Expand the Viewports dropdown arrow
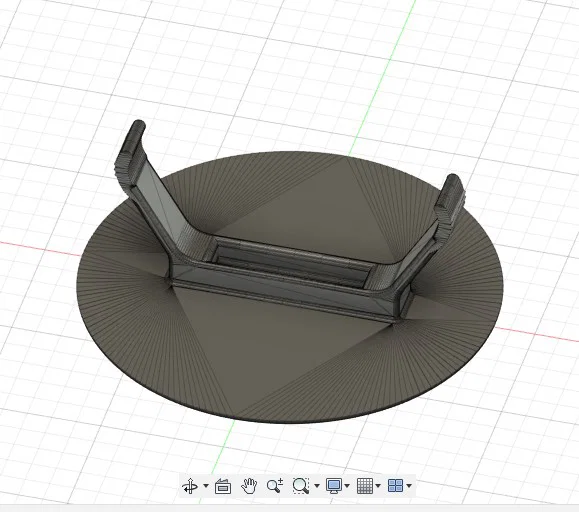This screenshot has width=579, height=512. coord(409,486)
